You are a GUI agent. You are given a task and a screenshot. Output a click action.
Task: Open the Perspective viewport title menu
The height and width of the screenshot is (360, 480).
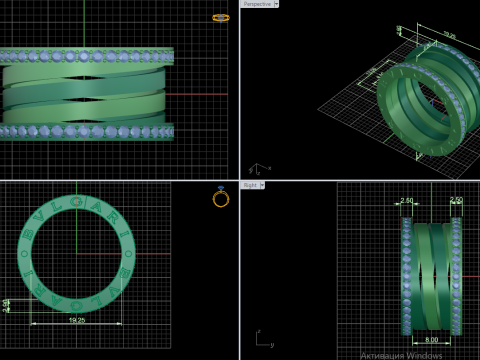click(257, 4)
